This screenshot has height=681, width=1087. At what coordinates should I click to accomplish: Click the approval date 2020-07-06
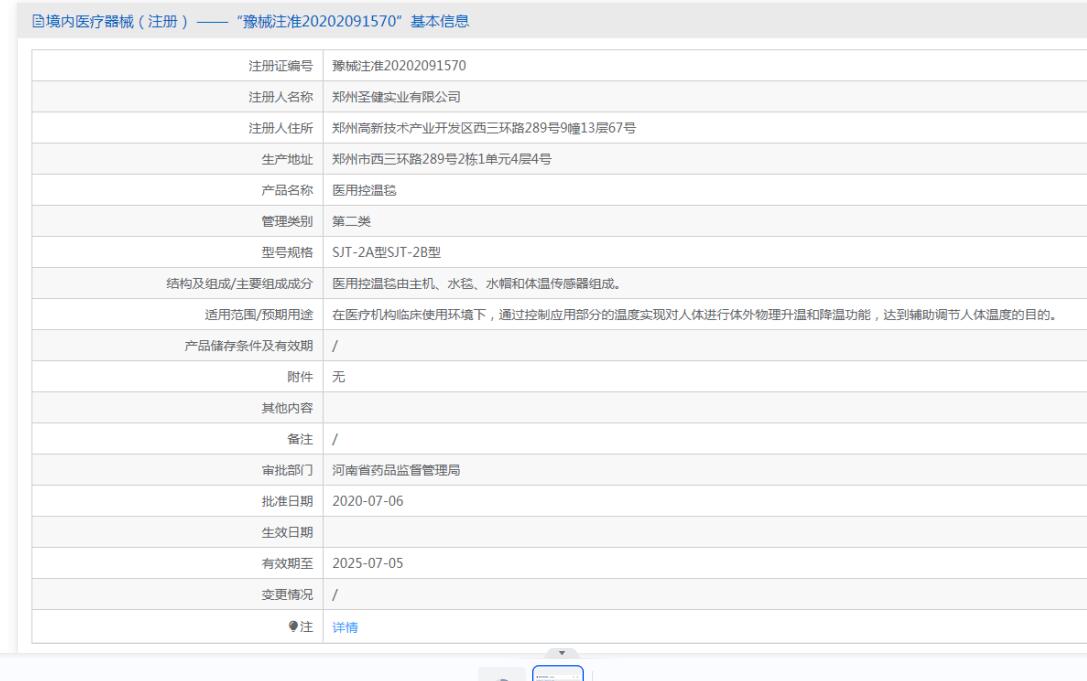[368, 502]
